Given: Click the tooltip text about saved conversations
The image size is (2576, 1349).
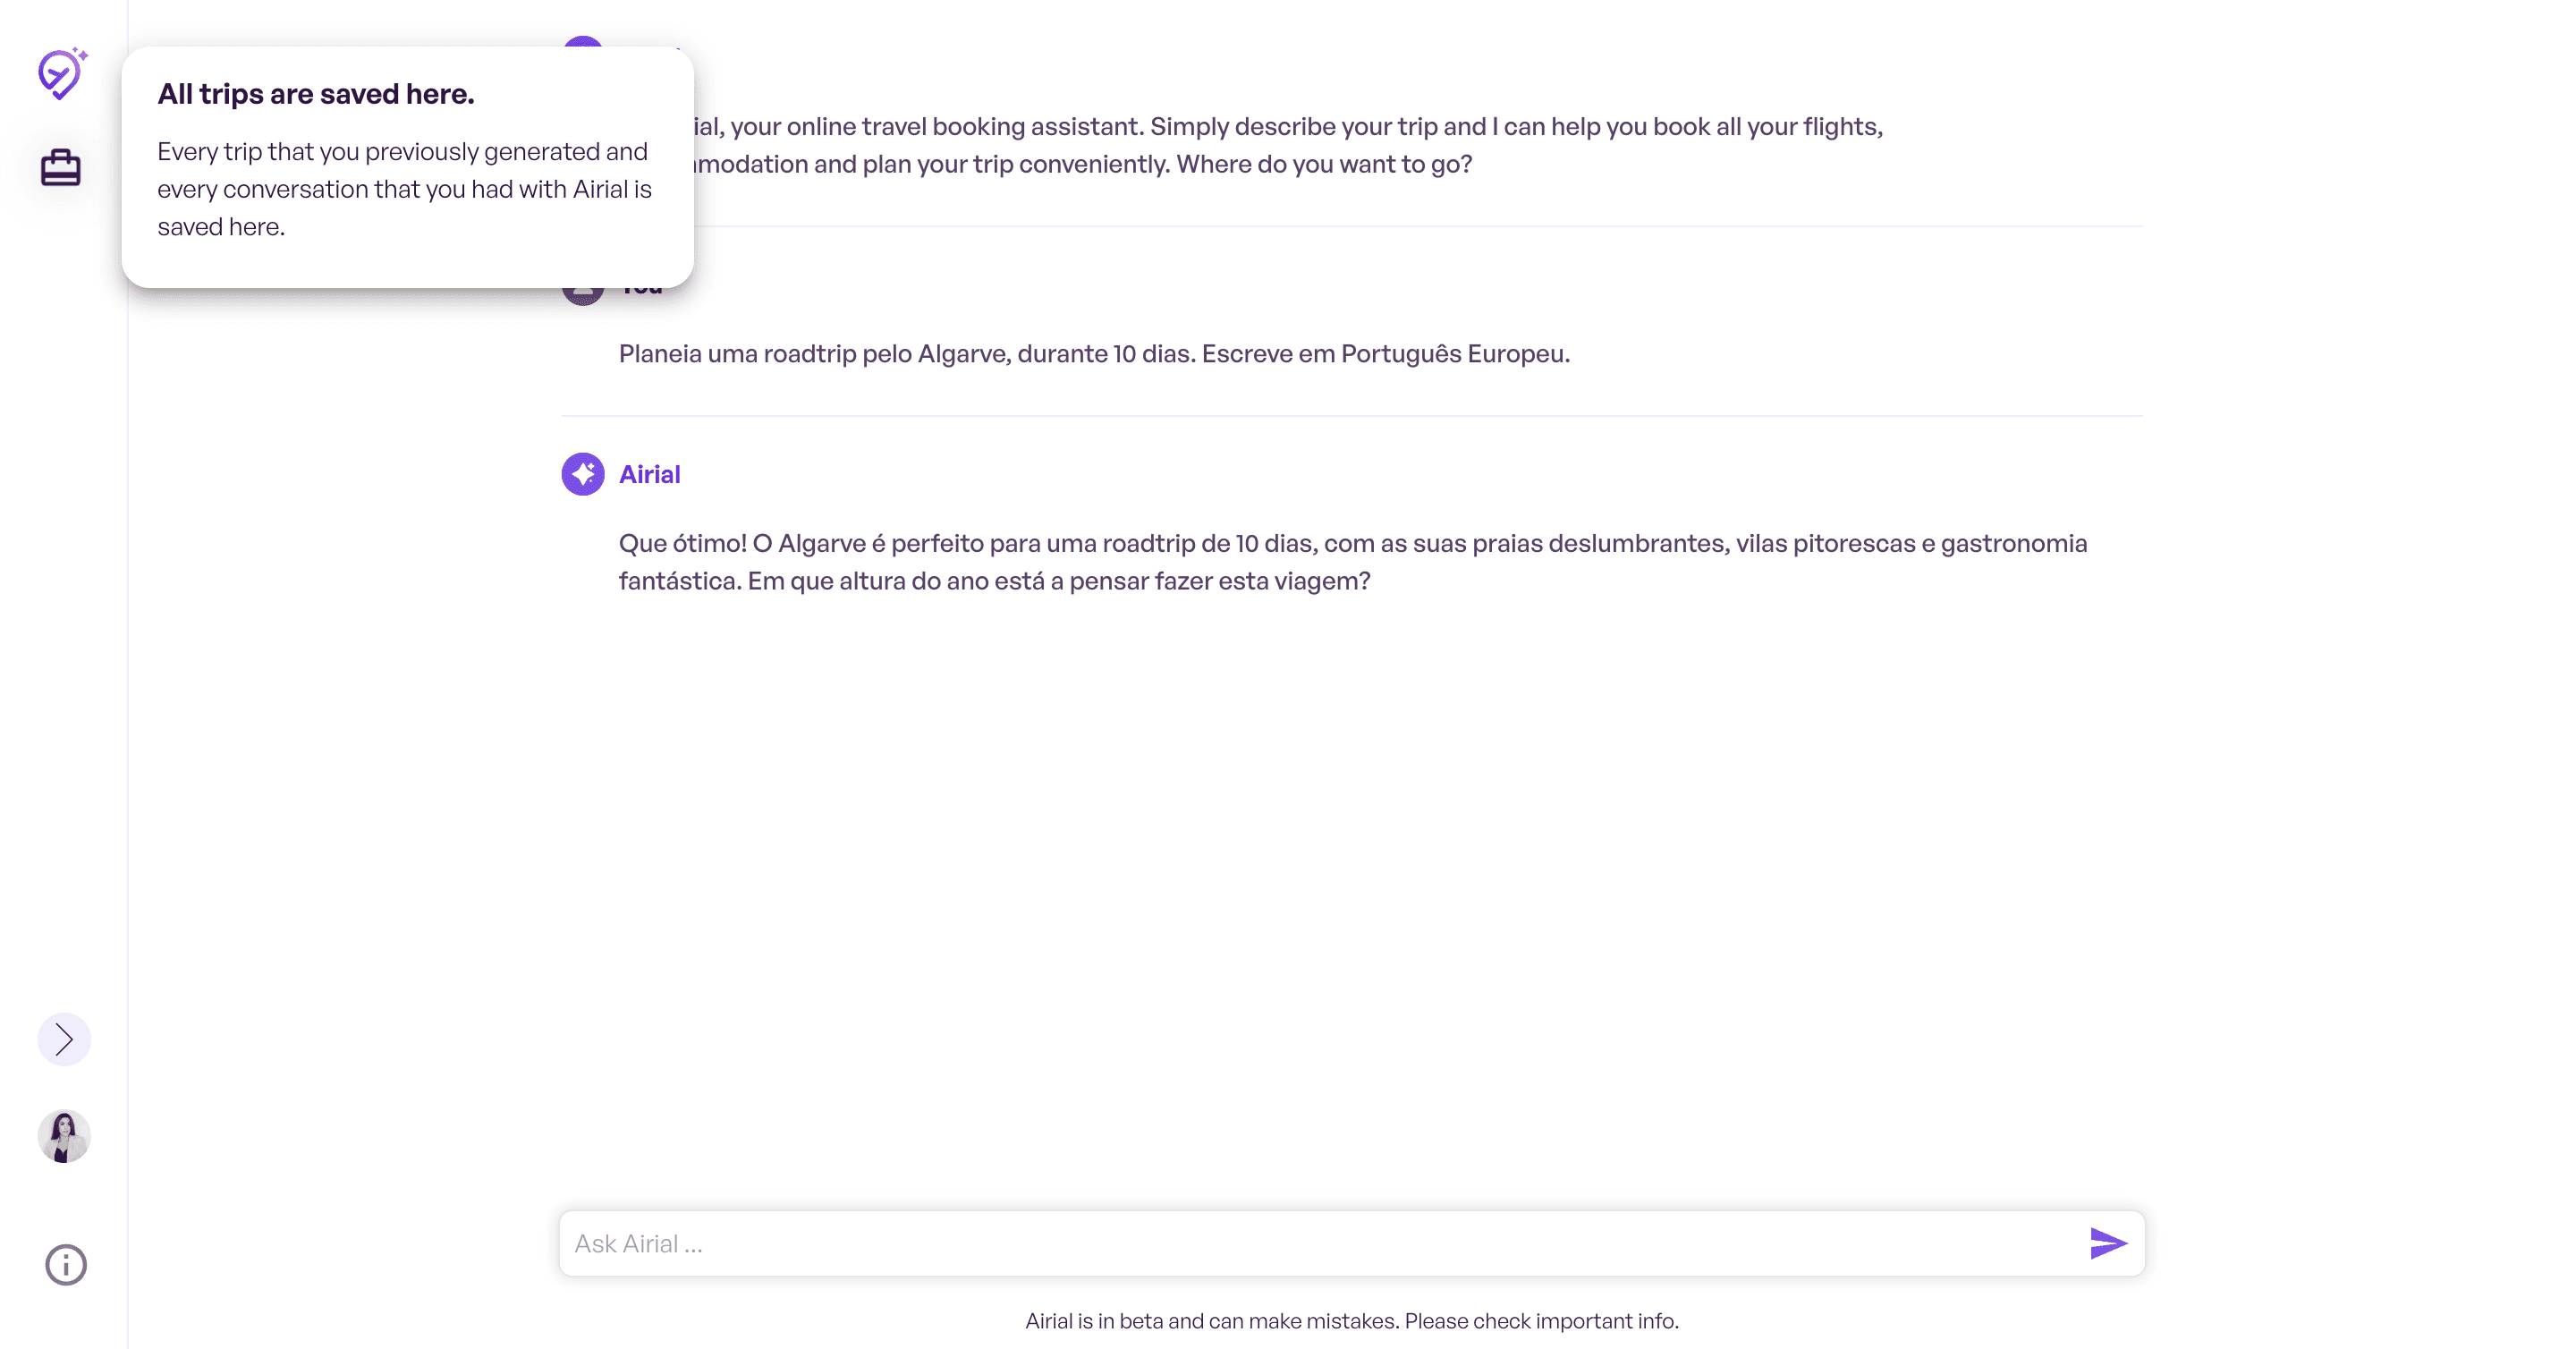Looking at the screenshot, I should (404, 189).
